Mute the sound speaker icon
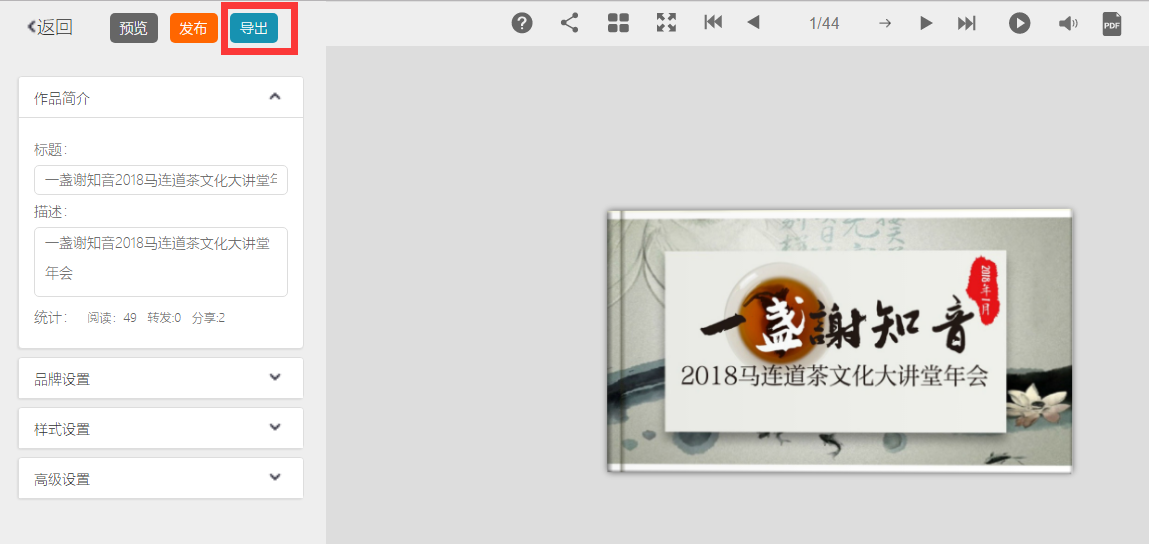The image size is (1149, 544). click(1068, 23)
